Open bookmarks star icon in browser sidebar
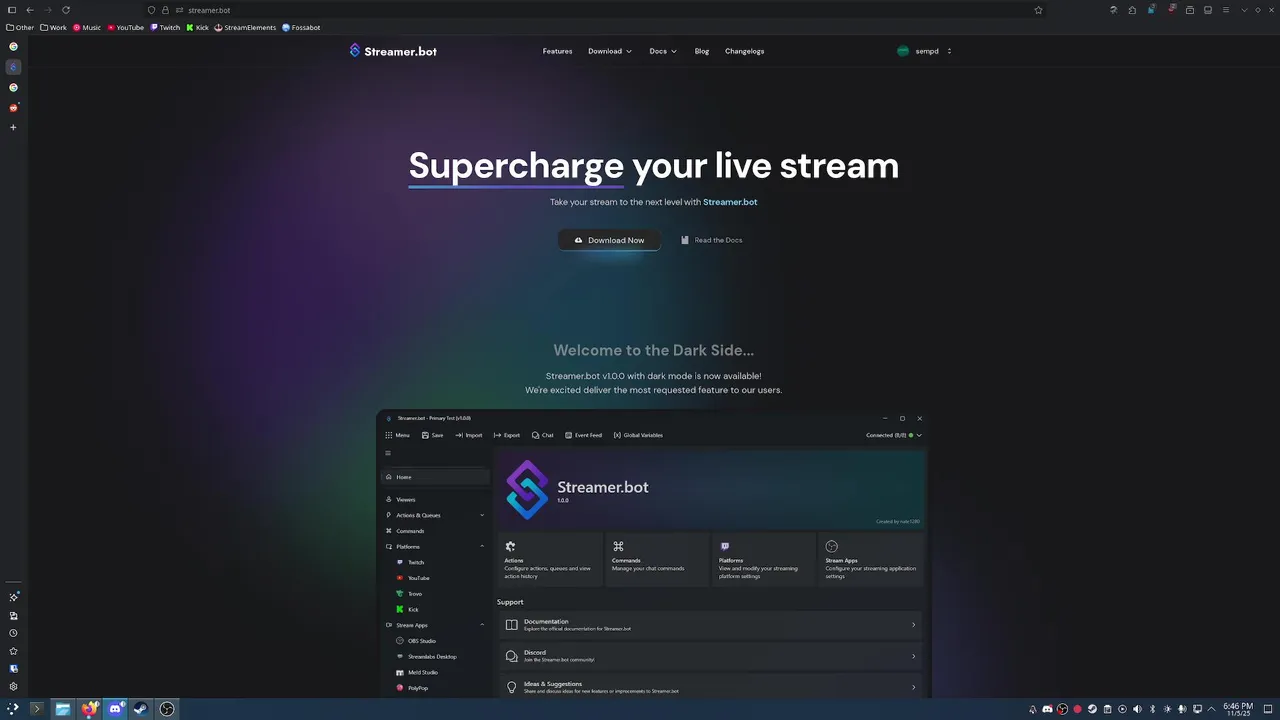Viewport: 1280px width, 720px height. pyautogui.click(x=13, y=651)
